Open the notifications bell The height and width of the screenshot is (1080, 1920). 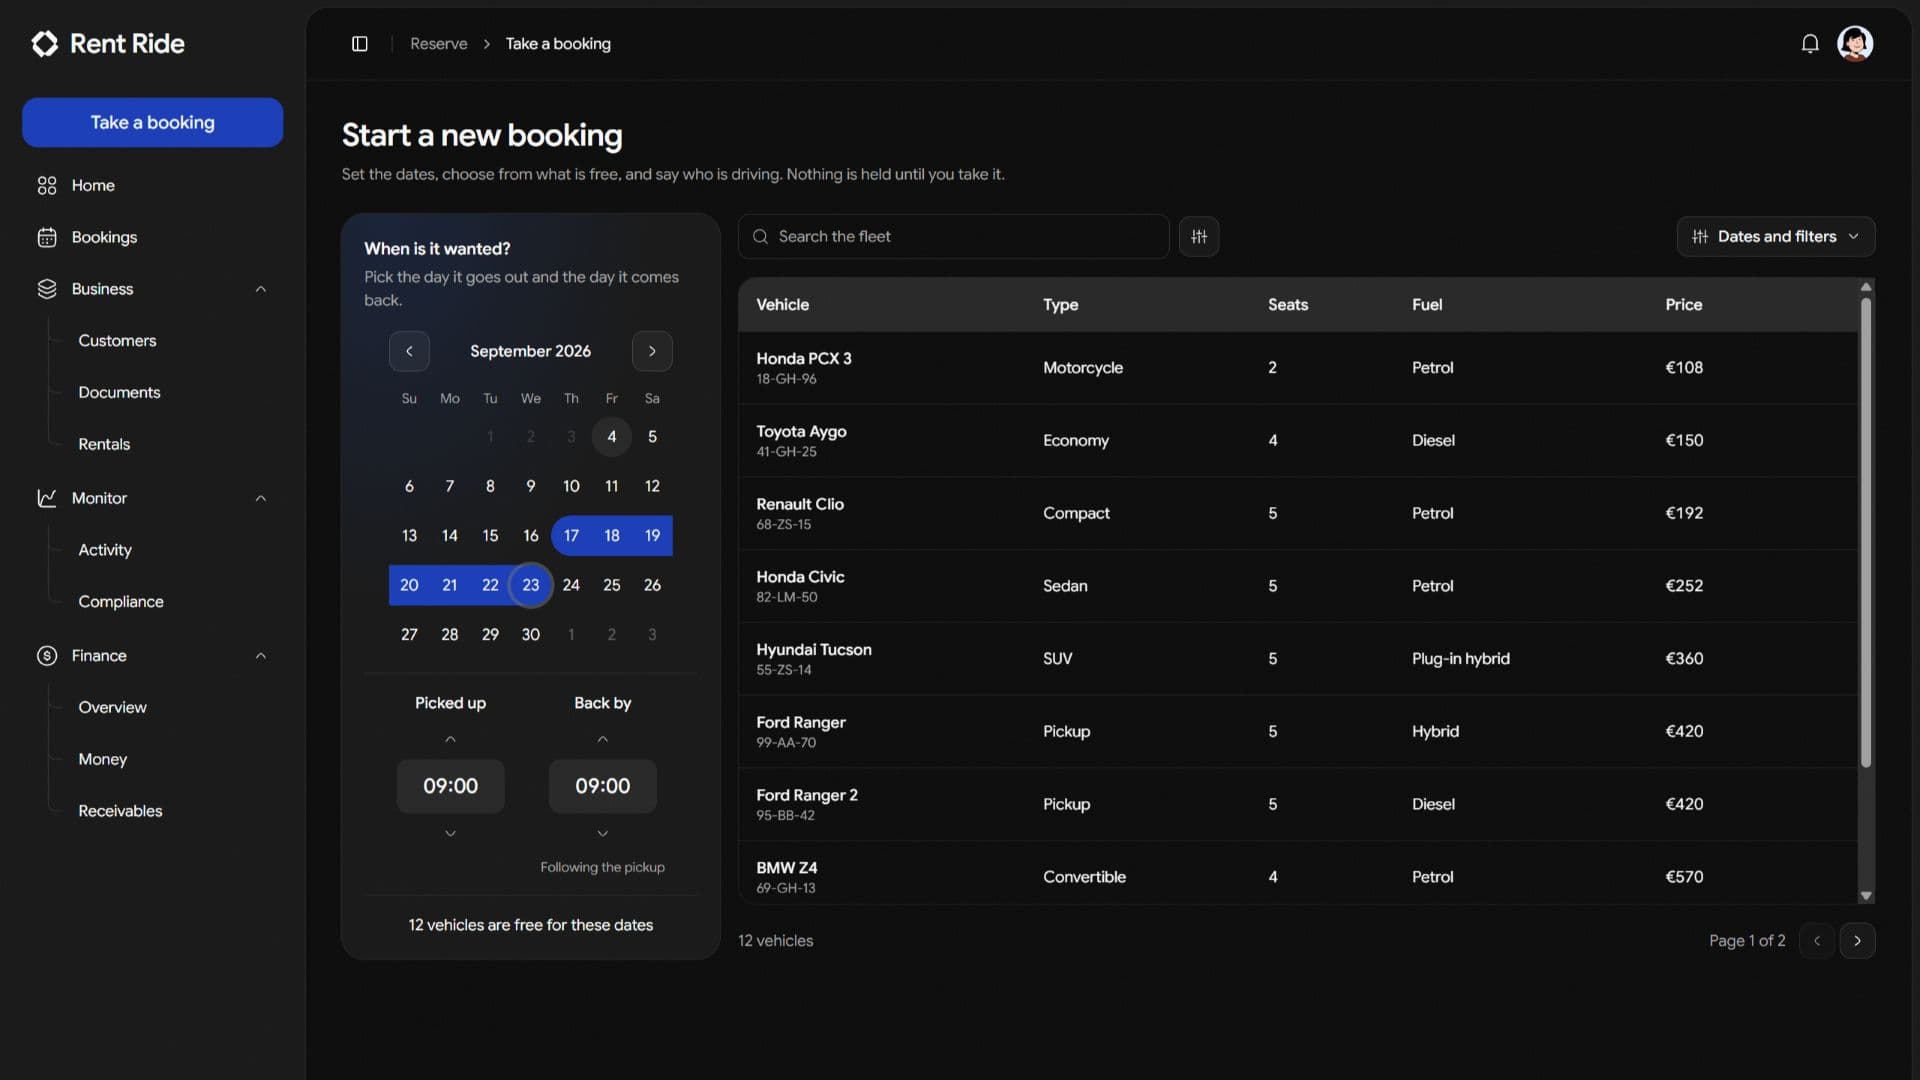click(x=1810, y=44)
